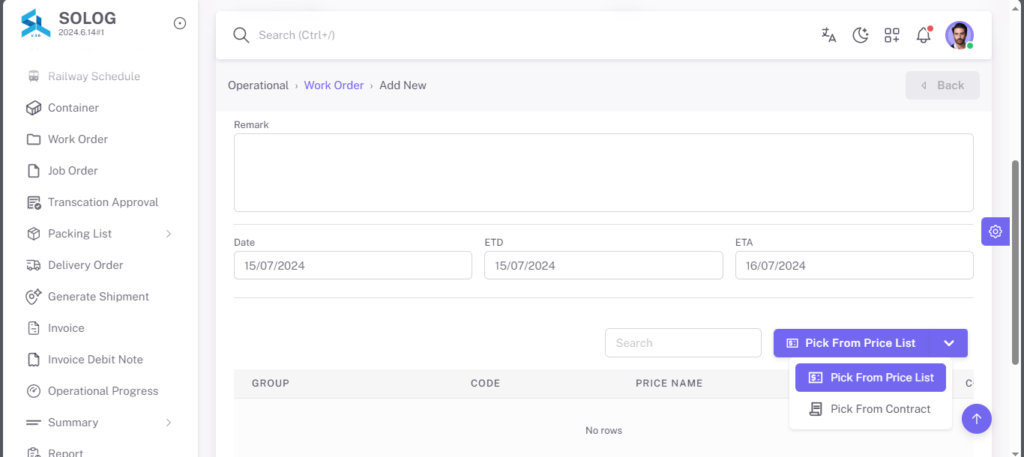Screen dimensions: 1024x457
Task: Select Pick From Contract option
Action: coord(870,409)
